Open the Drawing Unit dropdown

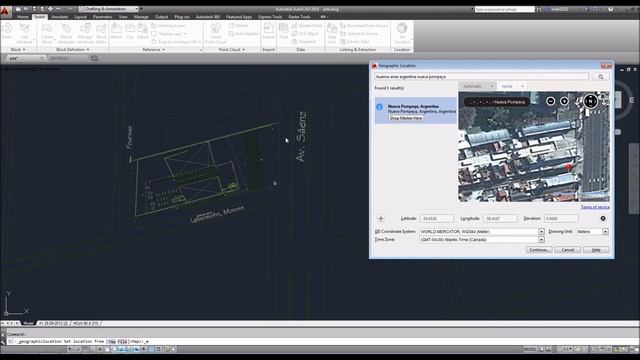click(605, 231)
